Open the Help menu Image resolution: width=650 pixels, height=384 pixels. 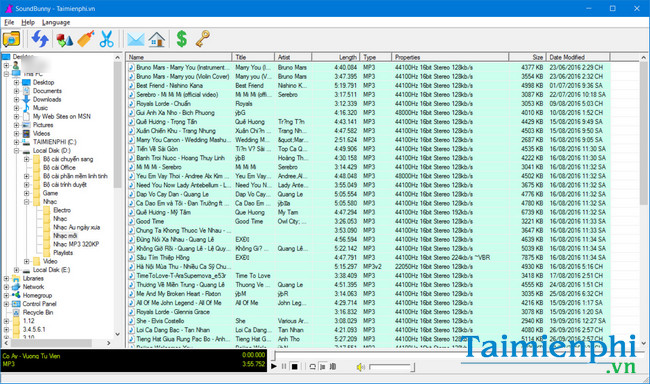tap(28, 22)
